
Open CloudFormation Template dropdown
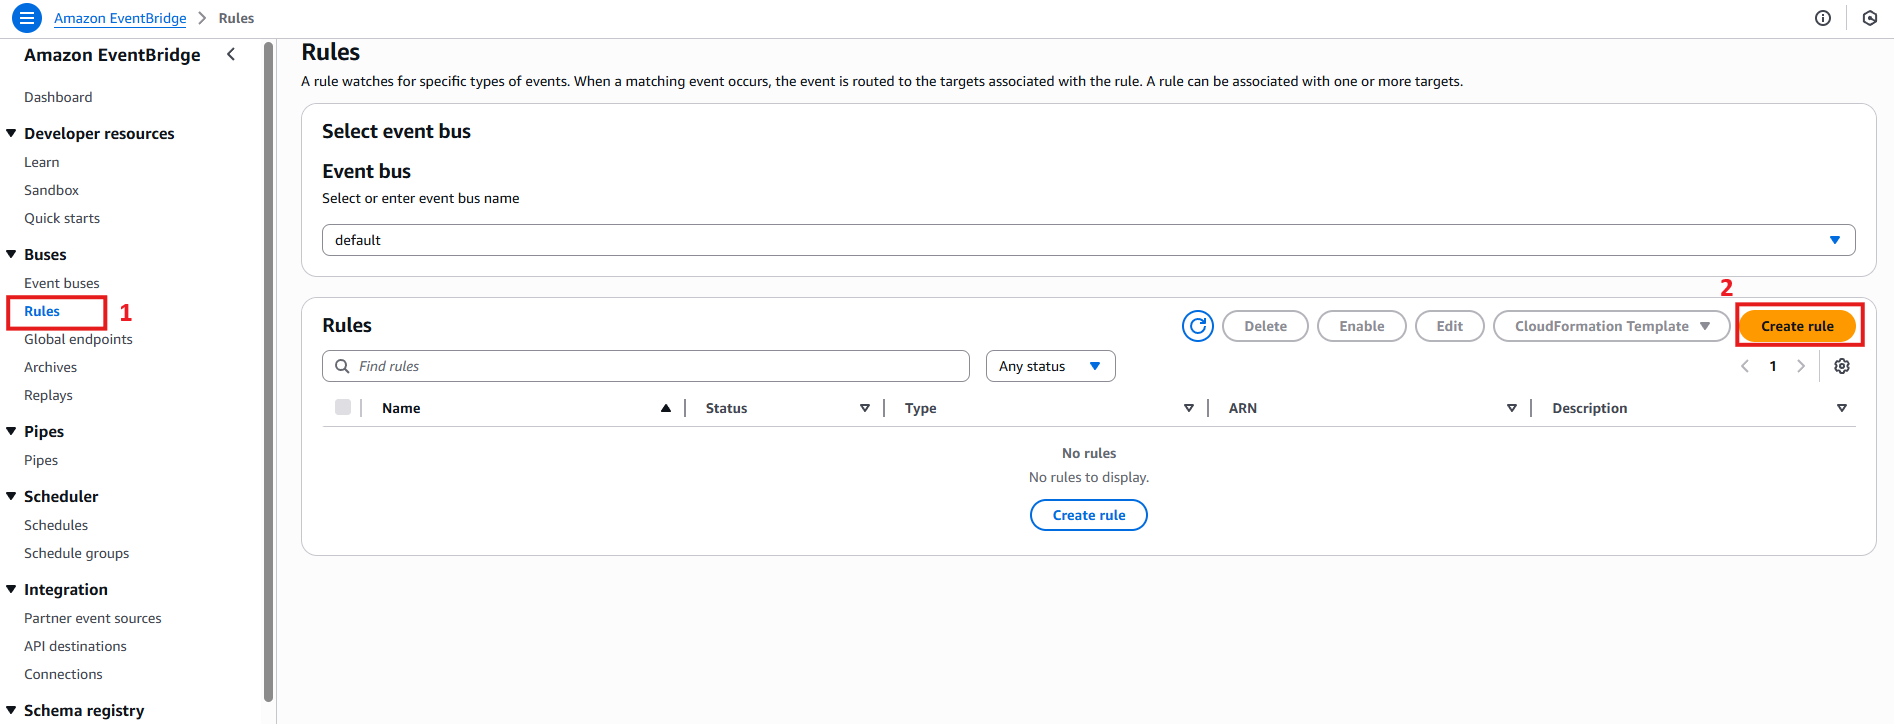coord(1612,326)
